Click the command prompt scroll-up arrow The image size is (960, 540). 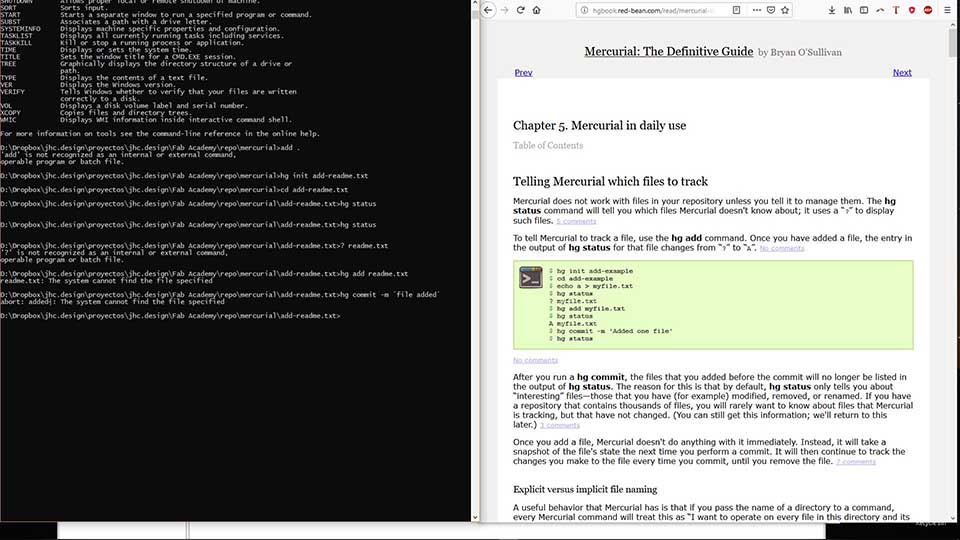pyautogui.click(x=475, y=4)
